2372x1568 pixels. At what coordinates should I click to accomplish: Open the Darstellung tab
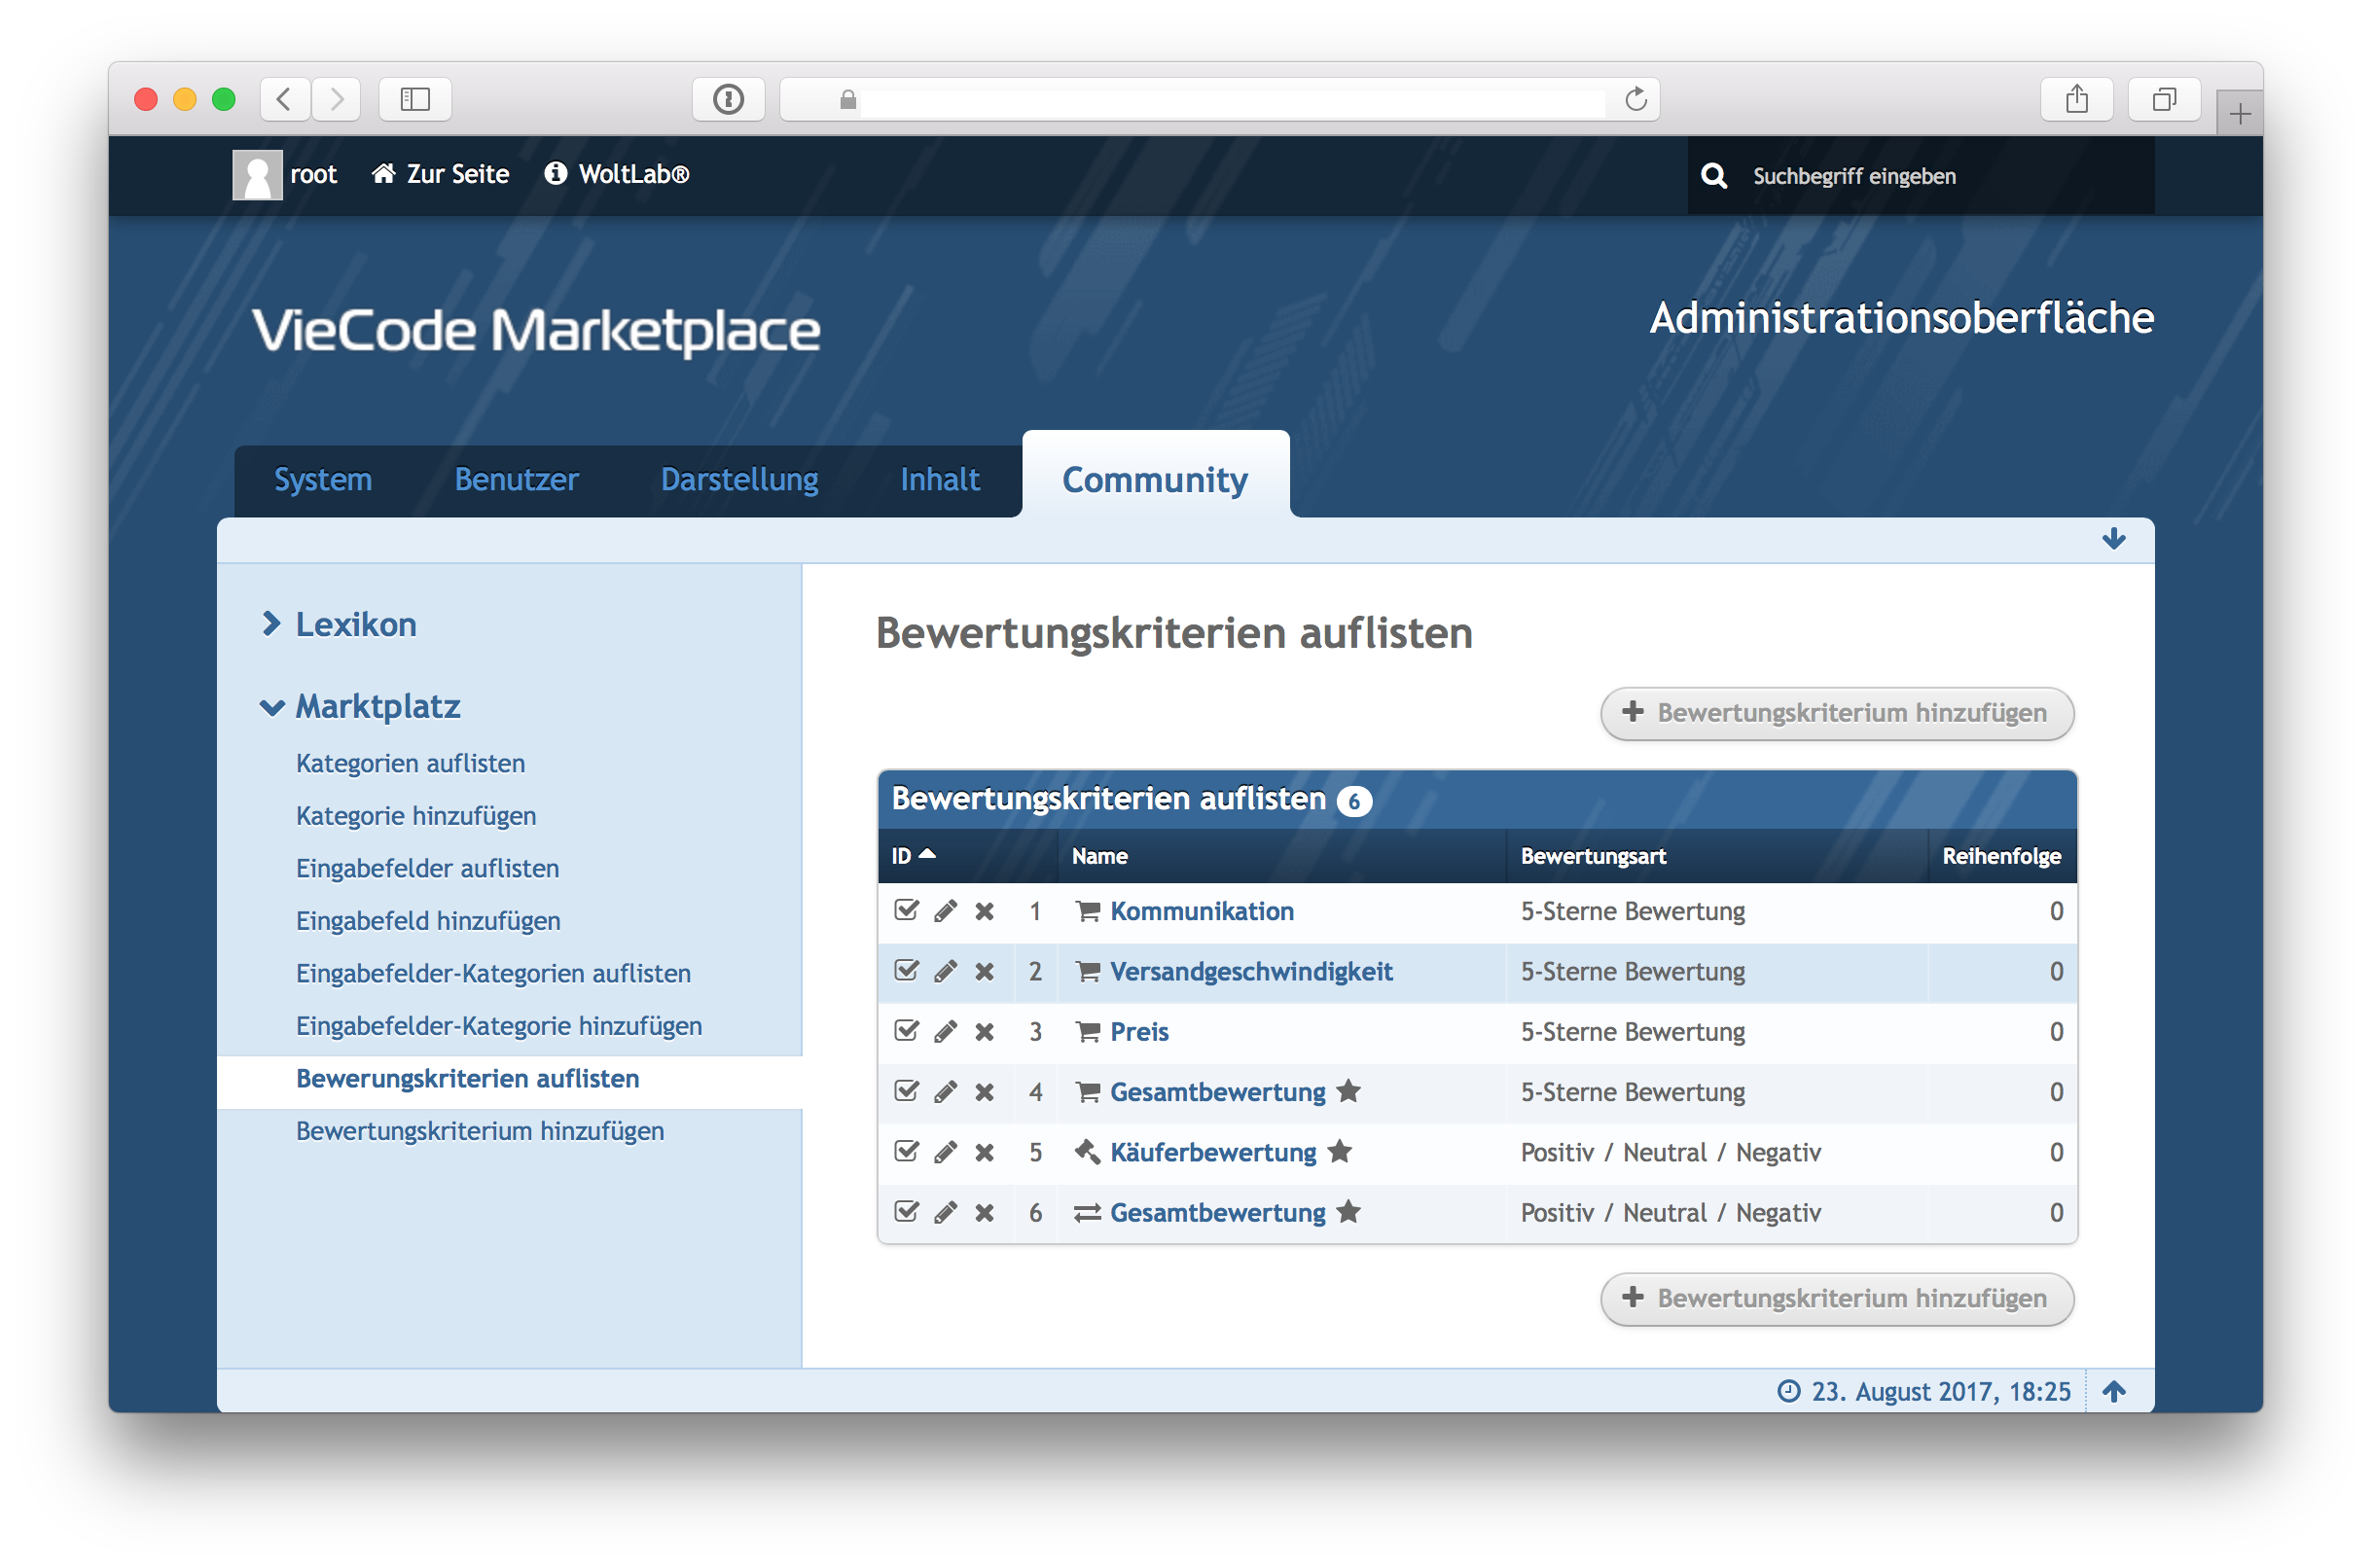739,480
